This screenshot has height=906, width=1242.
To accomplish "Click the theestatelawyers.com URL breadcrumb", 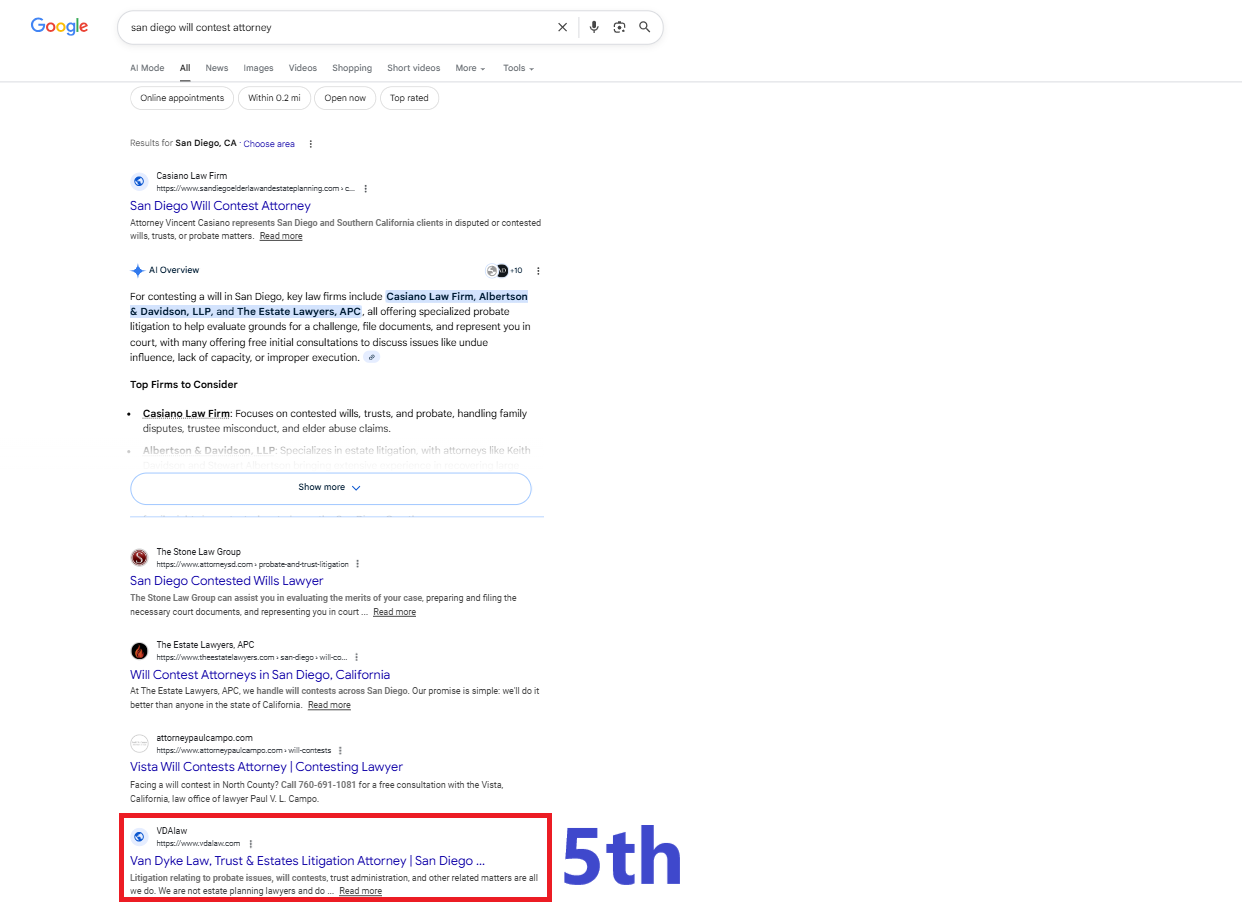I will [x=252, y=657].
